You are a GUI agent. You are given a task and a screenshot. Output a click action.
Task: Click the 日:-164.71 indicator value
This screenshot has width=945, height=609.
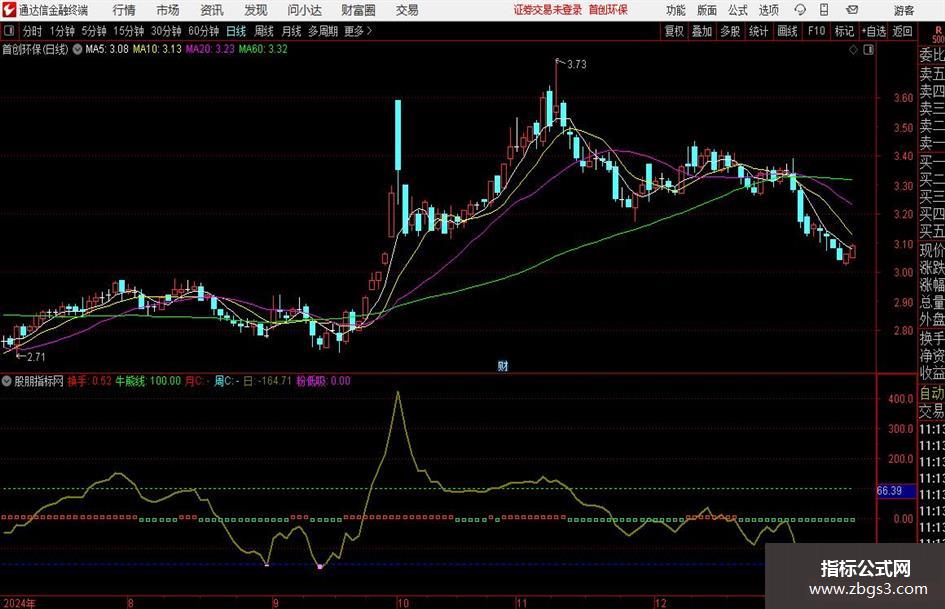pos(267,381)
